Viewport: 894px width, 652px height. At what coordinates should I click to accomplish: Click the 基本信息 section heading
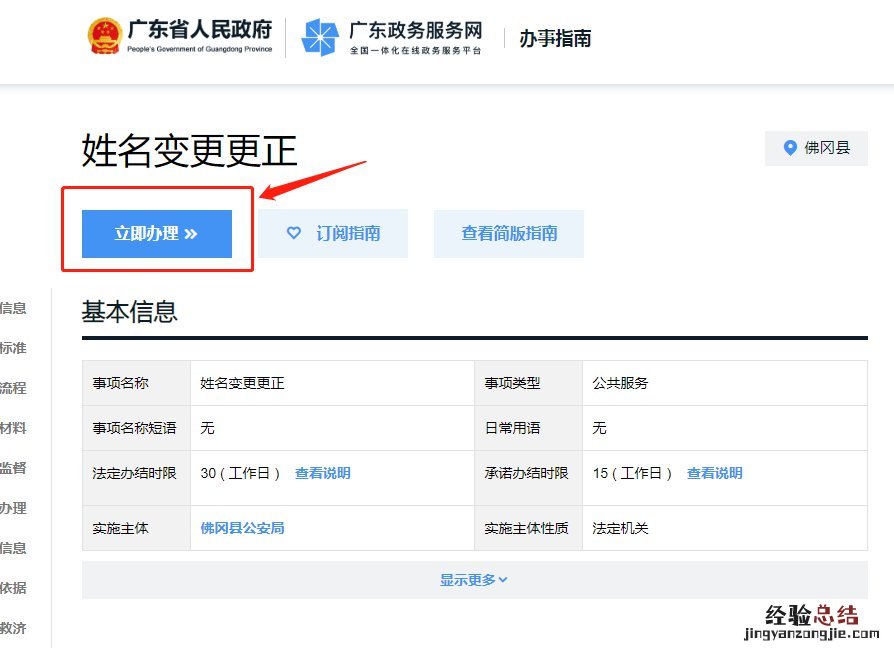coord(129,312)
